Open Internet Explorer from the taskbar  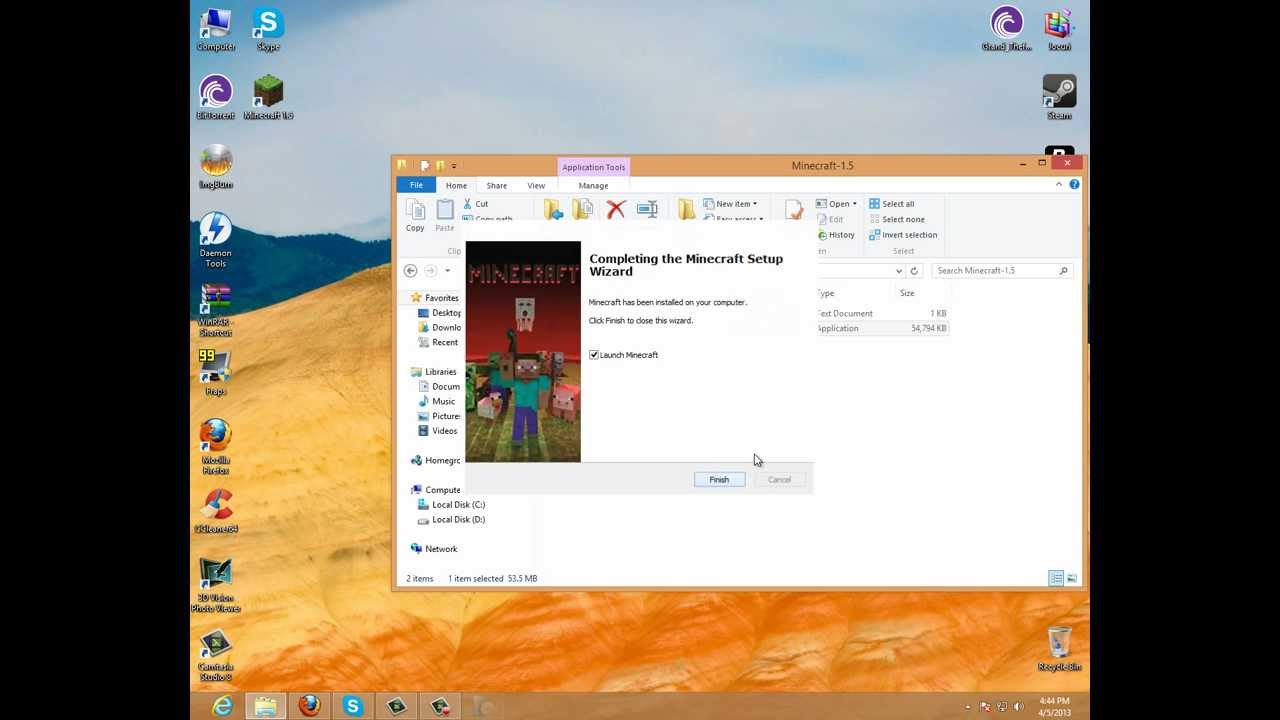tap(222, 707)
